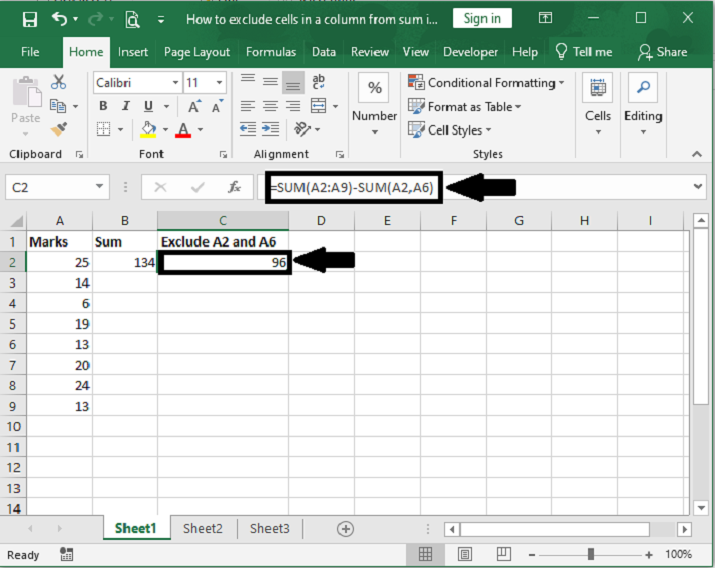Align text left in cell
Viewport: 715px width, 568px height.
(x=248, y=106)
